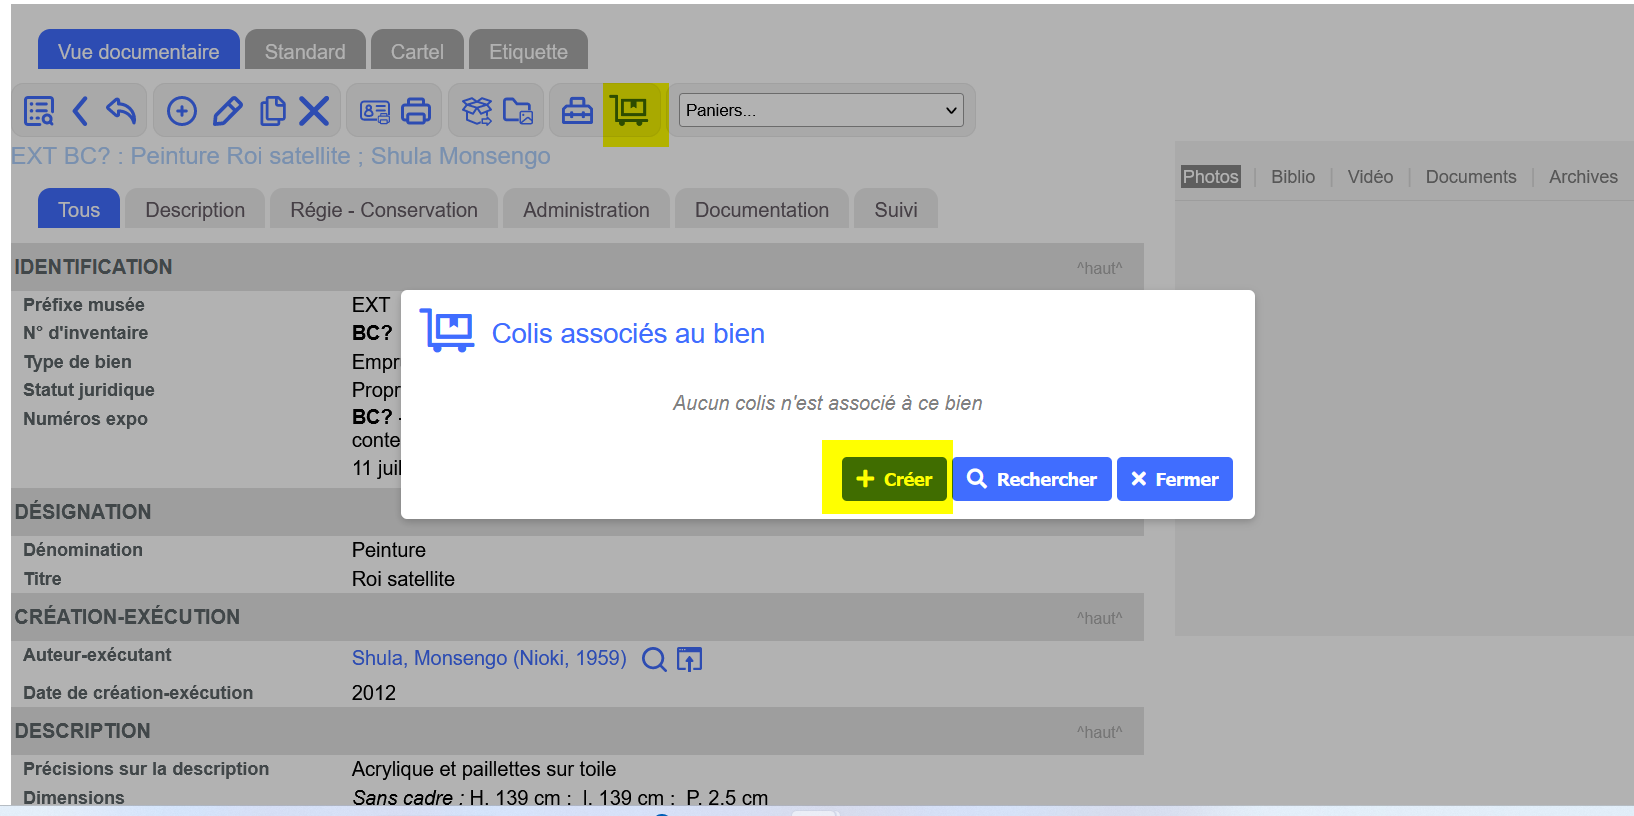Click the green Créer button
The image size is (1634, 816).
(894, 479)
